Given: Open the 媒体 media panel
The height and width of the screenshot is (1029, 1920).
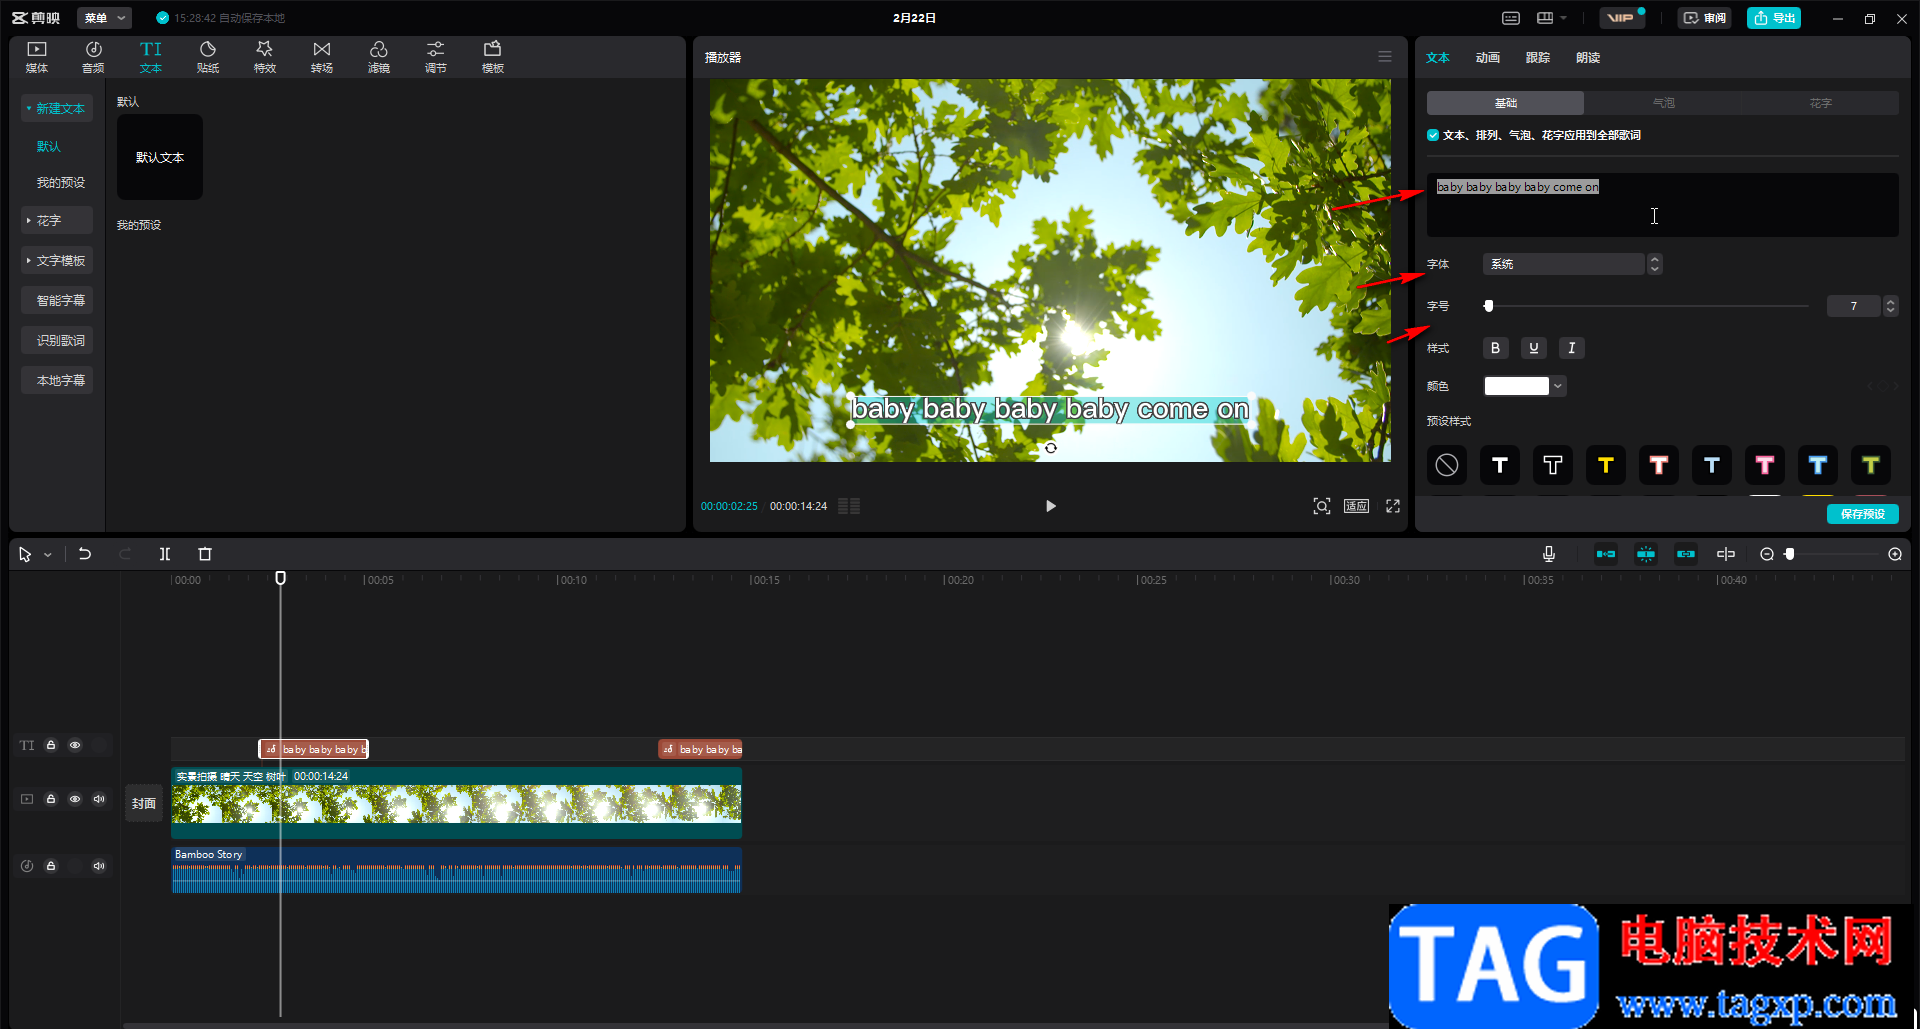Looking at the screenshot, I should tap(37, 57).
